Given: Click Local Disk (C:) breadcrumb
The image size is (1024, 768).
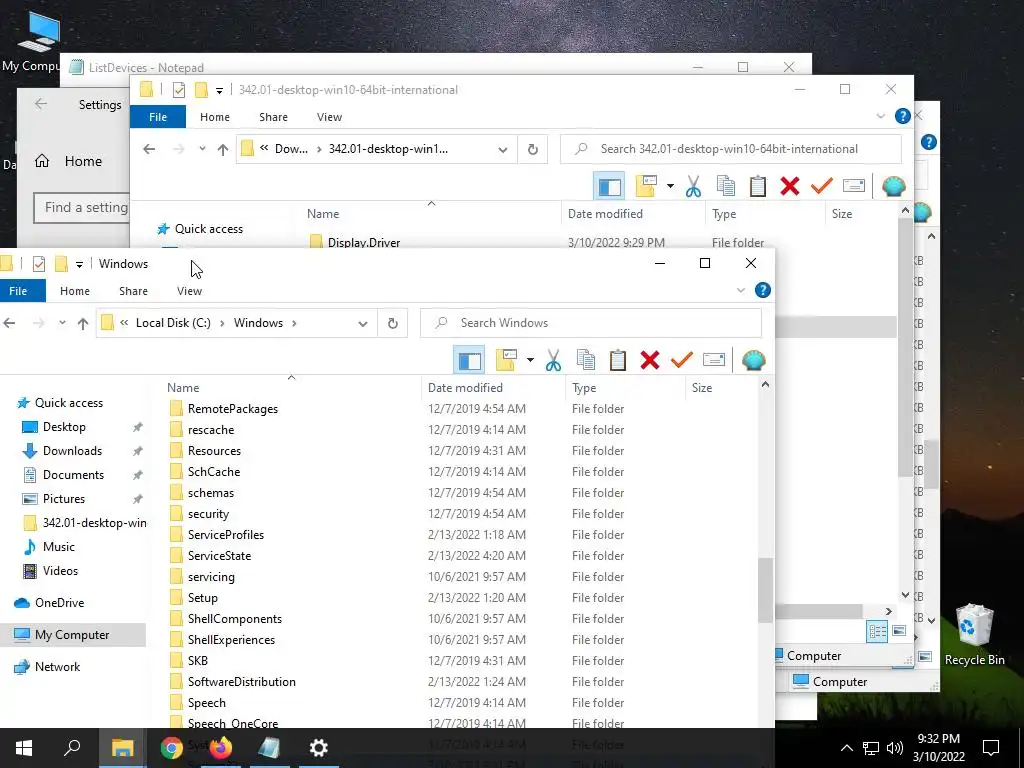Looking at the screenshot, I should [x=173, y=323].
